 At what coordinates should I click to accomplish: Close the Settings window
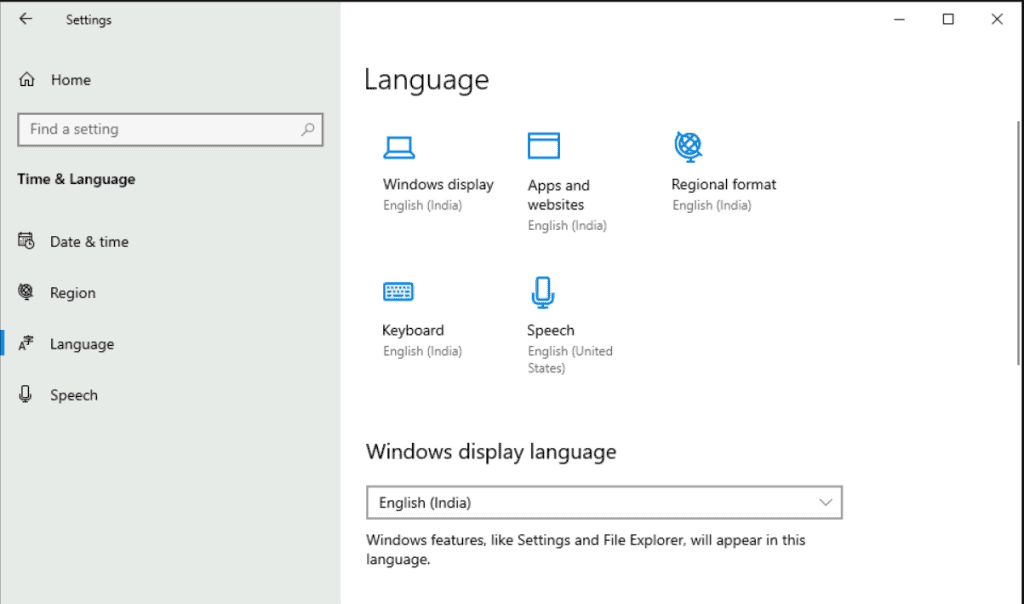pyautogui.click(x=996, y=19)
